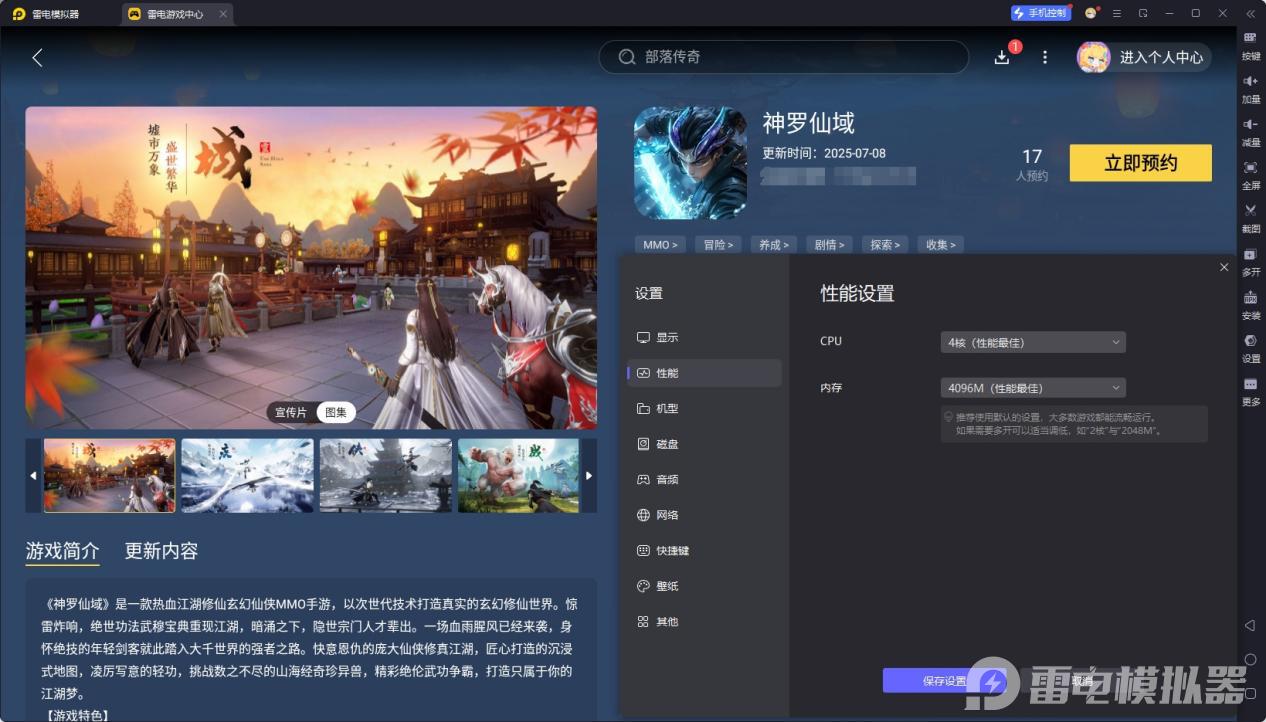Open the three-dot more options menu
Image resolution: width=1266 pixels, height=722 pixels.
(x=1045, y=57)
